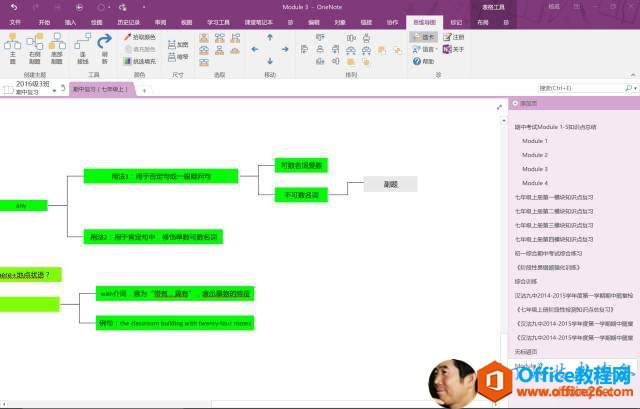Open page 期中考试Module 1-5知识点总结
640x409 pixels.
click(x=556, y=127)
